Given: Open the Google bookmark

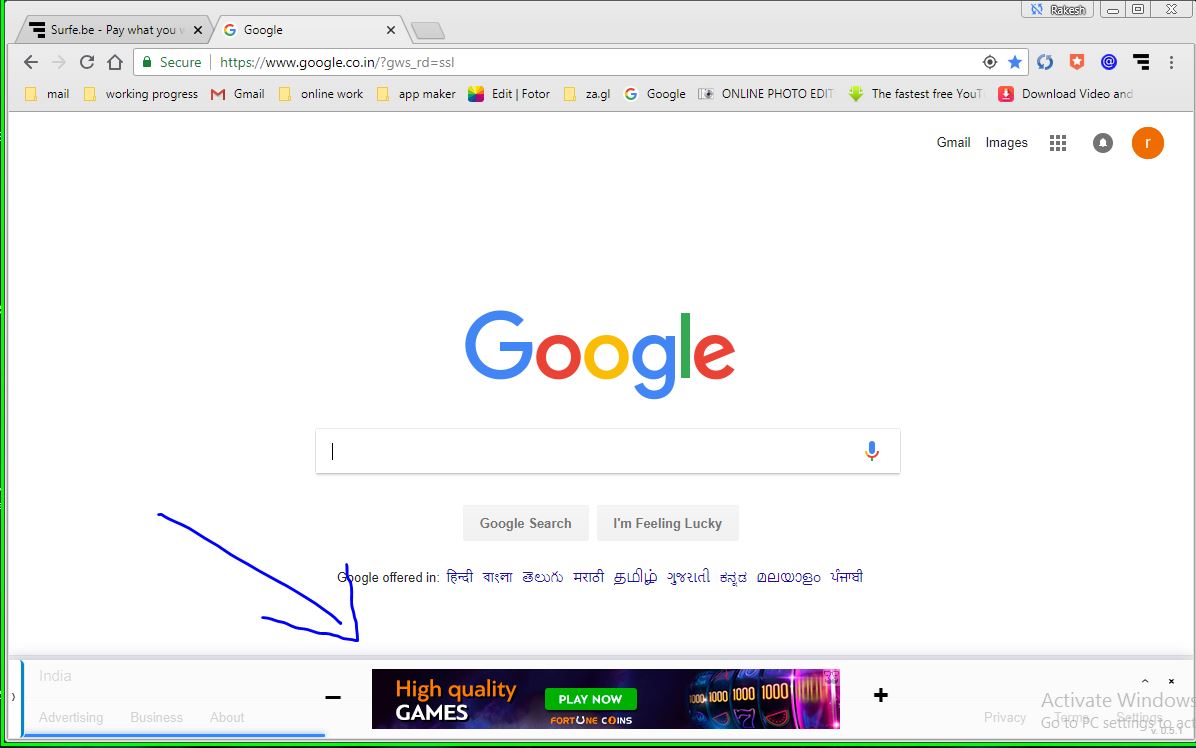Looking at the screenshot, I should 655,94.
